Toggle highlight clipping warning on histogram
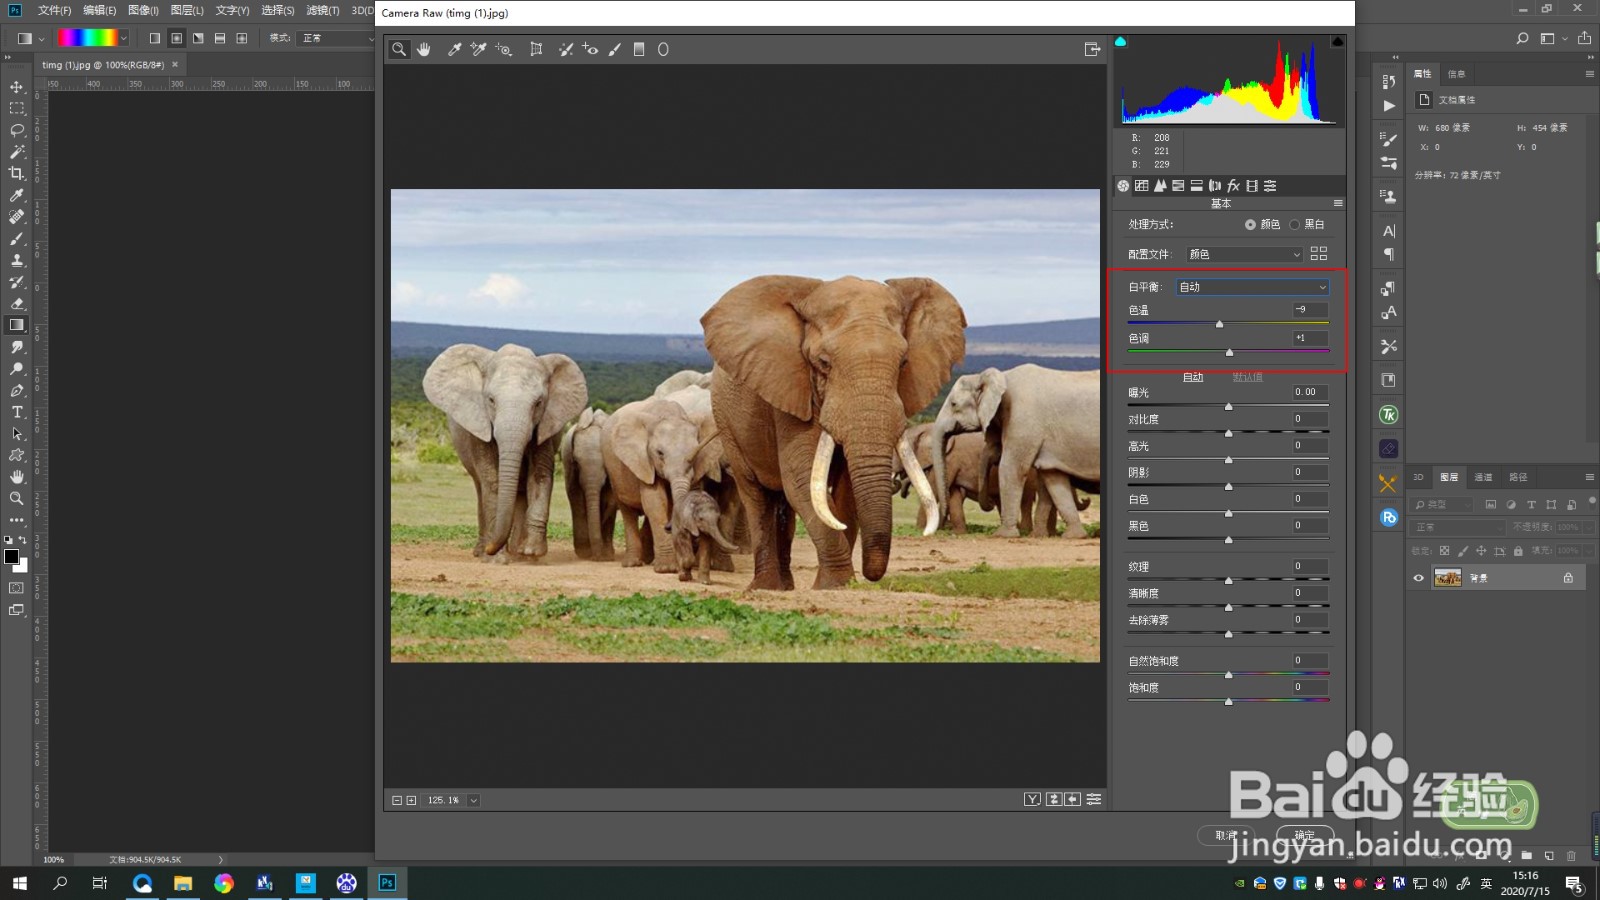The height and width of the screenshot is (900, 1600). 1337,42
